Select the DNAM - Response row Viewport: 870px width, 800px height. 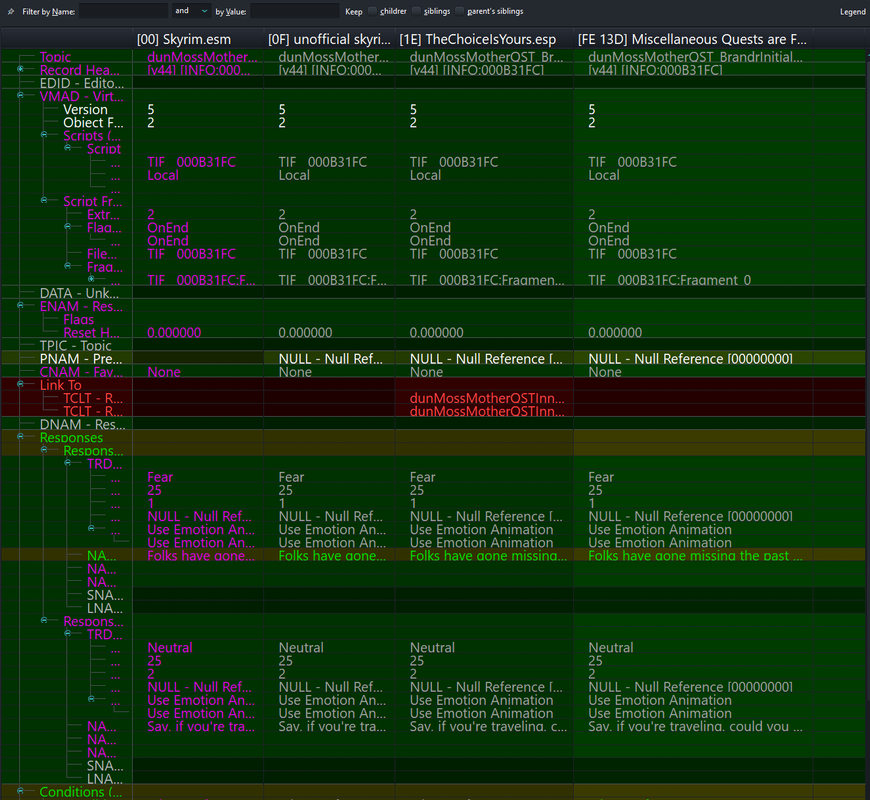[x=83, y=424]
